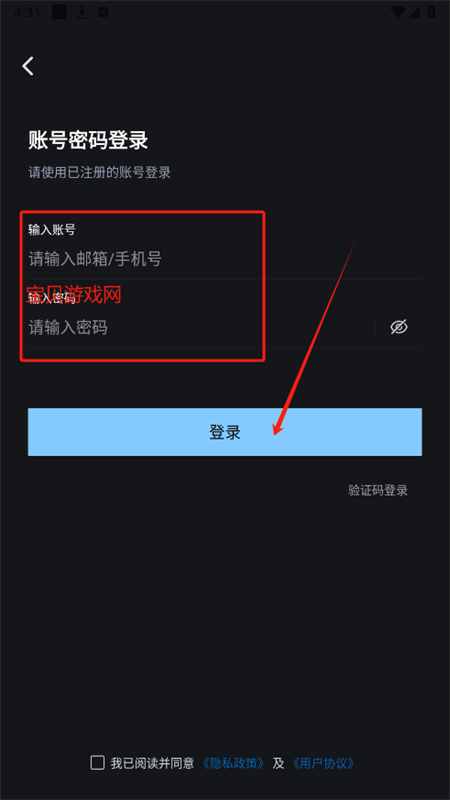
Task: Switch to 验证码登录
Action: (x=378, y=490)
